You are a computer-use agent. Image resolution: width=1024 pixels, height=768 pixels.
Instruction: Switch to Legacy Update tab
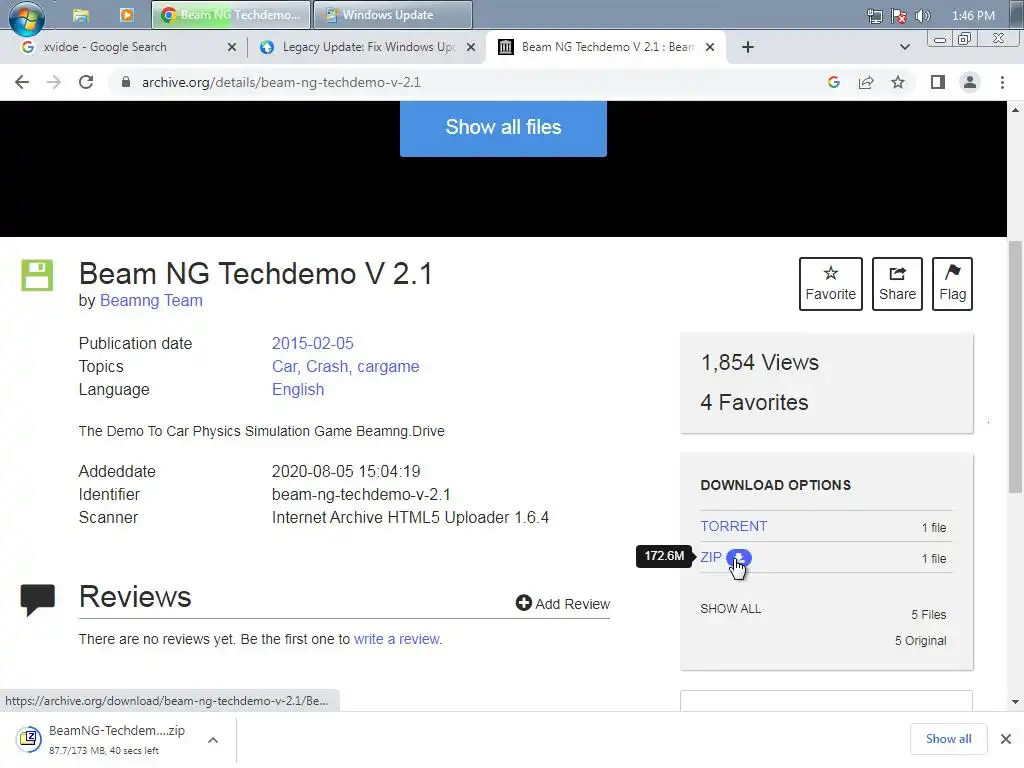pyautogui.click(x=368, y=47)
